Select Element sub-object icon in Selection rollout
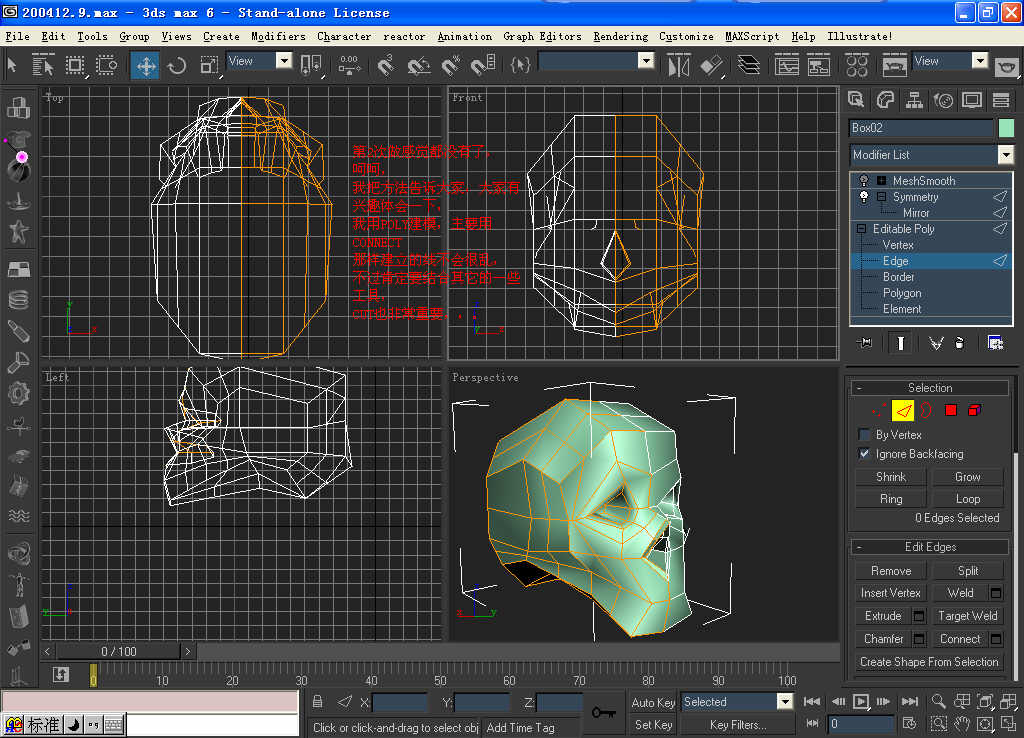Viewport: 1024px width, 738px height. (x=974, y=410)
